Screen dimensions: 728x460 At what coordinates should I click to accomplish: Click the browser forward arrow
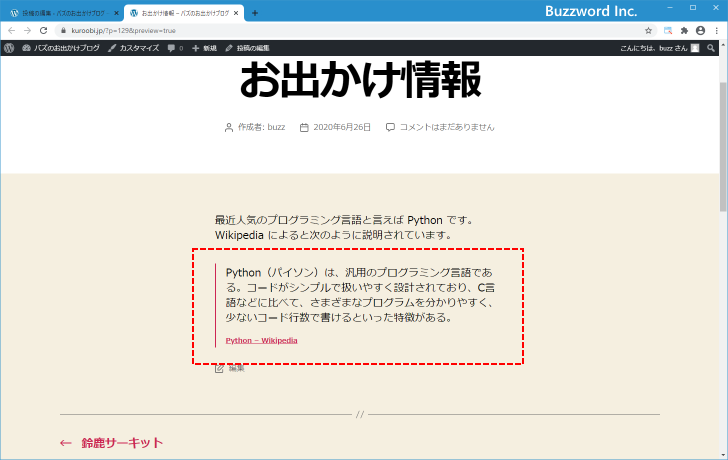(x=27, y=31)
